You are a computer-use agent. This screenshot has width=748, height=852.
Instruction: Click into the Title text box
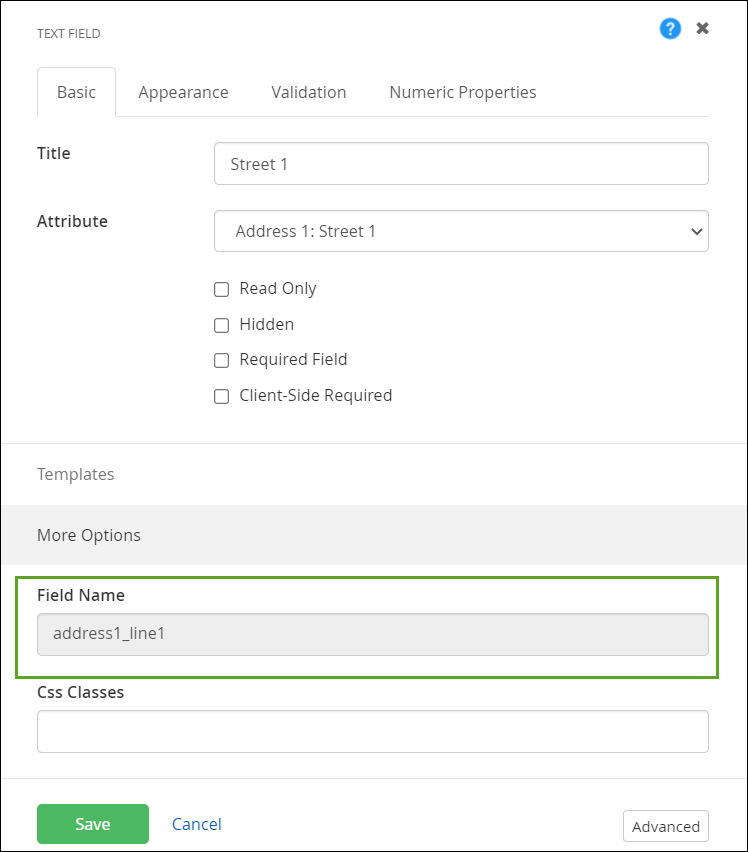461,164
